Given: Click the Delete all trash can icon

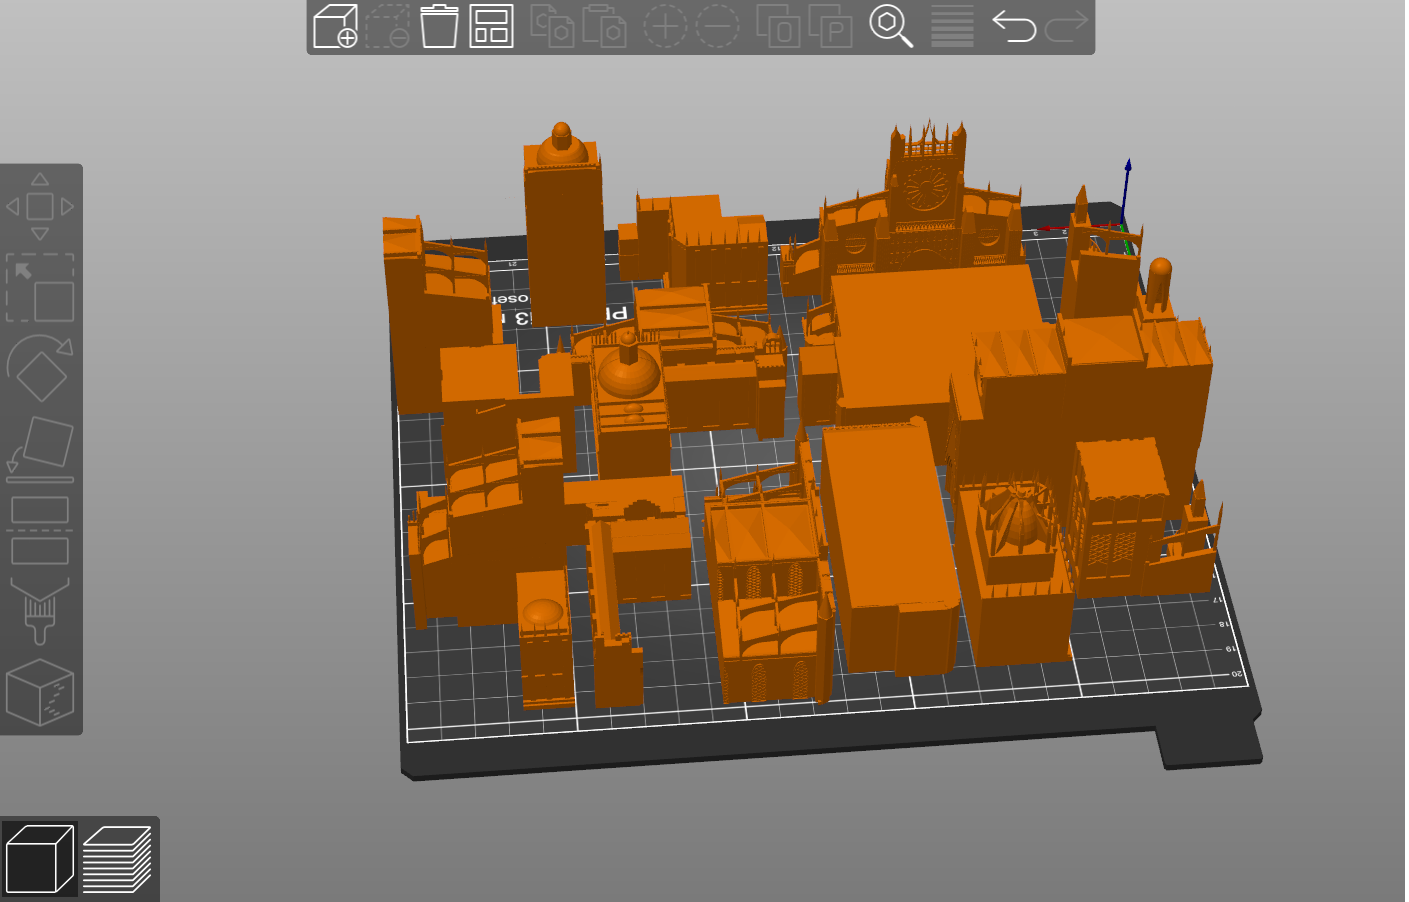Looking at the screenshot, I should tap(439, 26).
